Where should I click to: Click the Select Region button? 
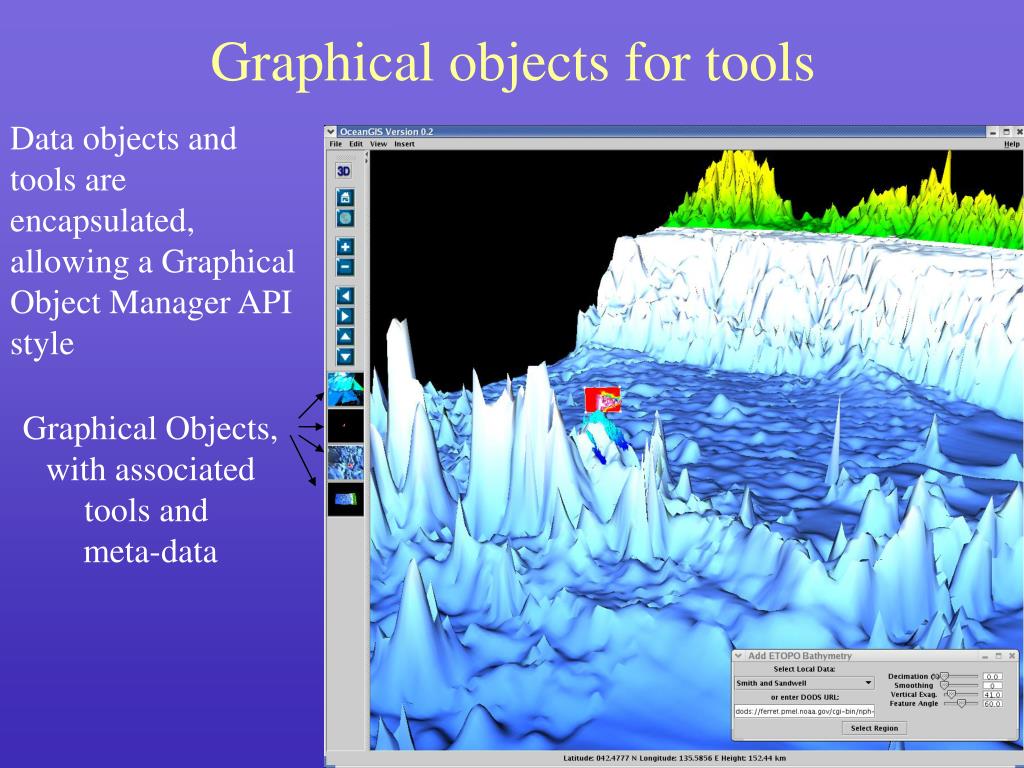[874, 728]
